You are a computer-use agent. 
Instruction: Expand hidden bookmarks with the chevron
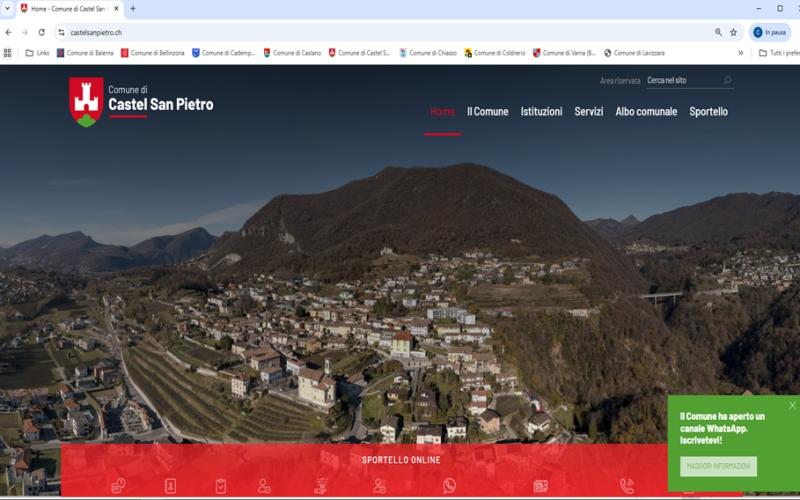tap(741, 53)
